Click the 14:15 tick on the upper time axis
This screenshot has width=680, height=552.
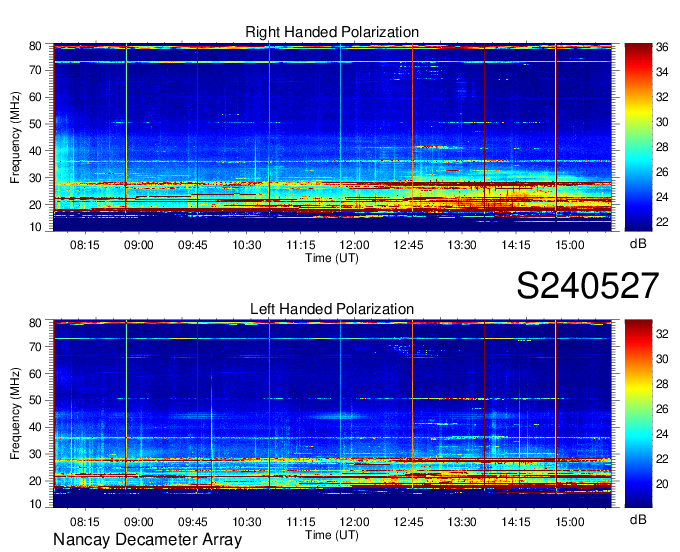[x=516, y=245]
